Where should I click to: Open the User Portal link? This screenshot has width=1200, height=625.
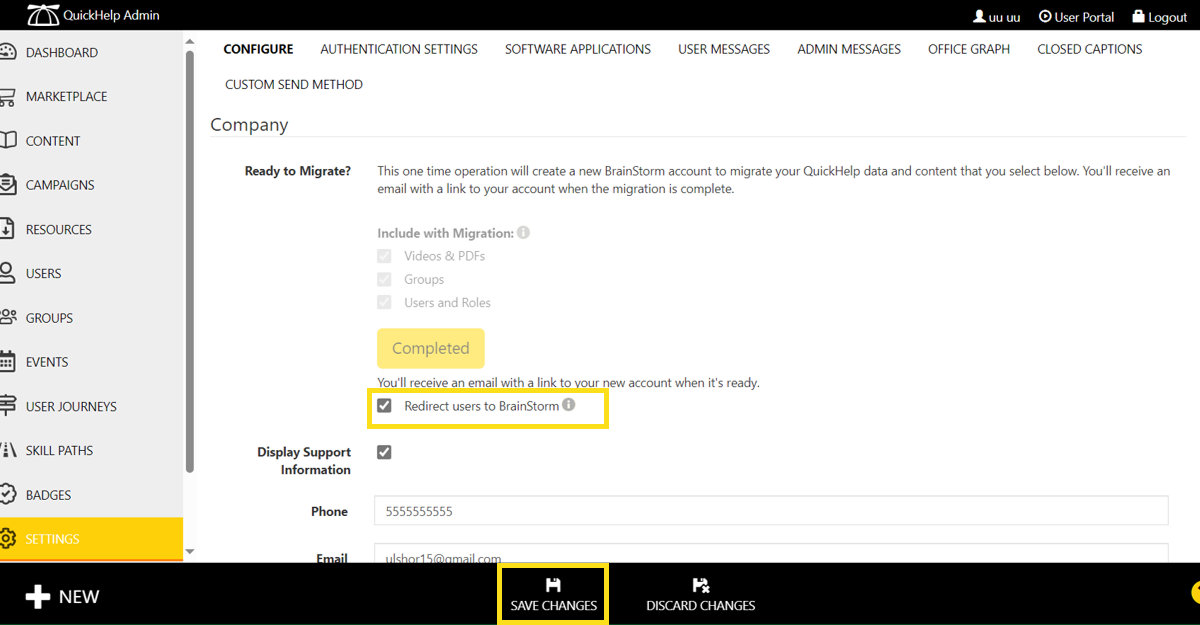1076,17
